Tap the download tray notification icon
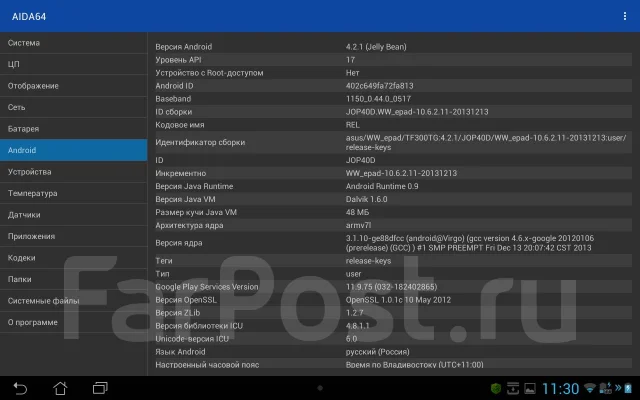 coord(513,389)
